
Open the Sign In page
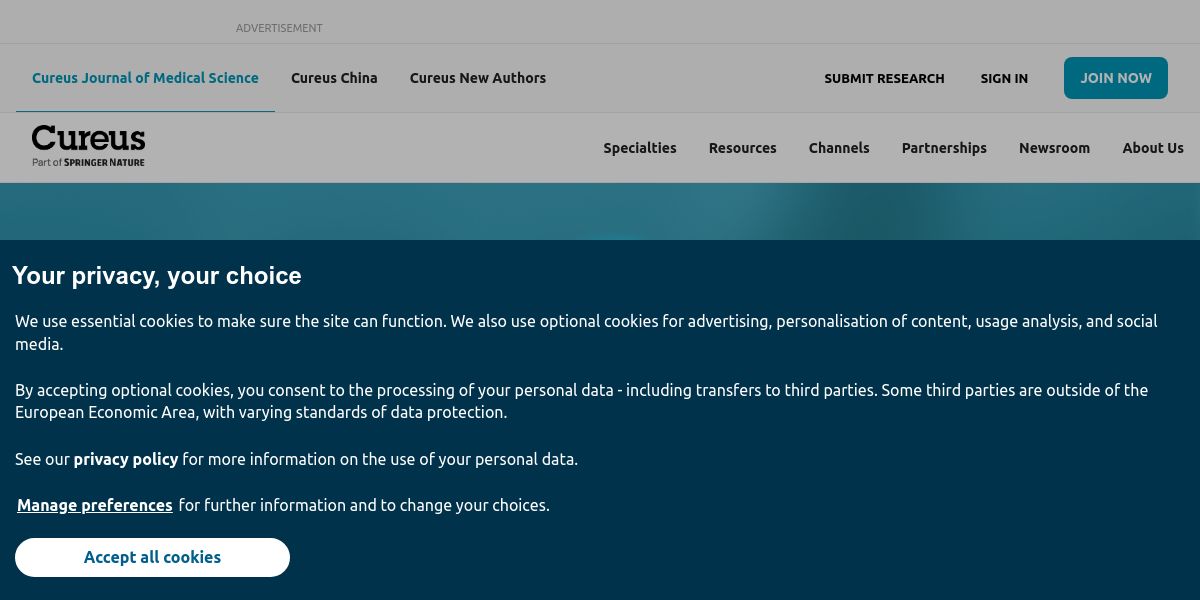[x=1004, y=78]
